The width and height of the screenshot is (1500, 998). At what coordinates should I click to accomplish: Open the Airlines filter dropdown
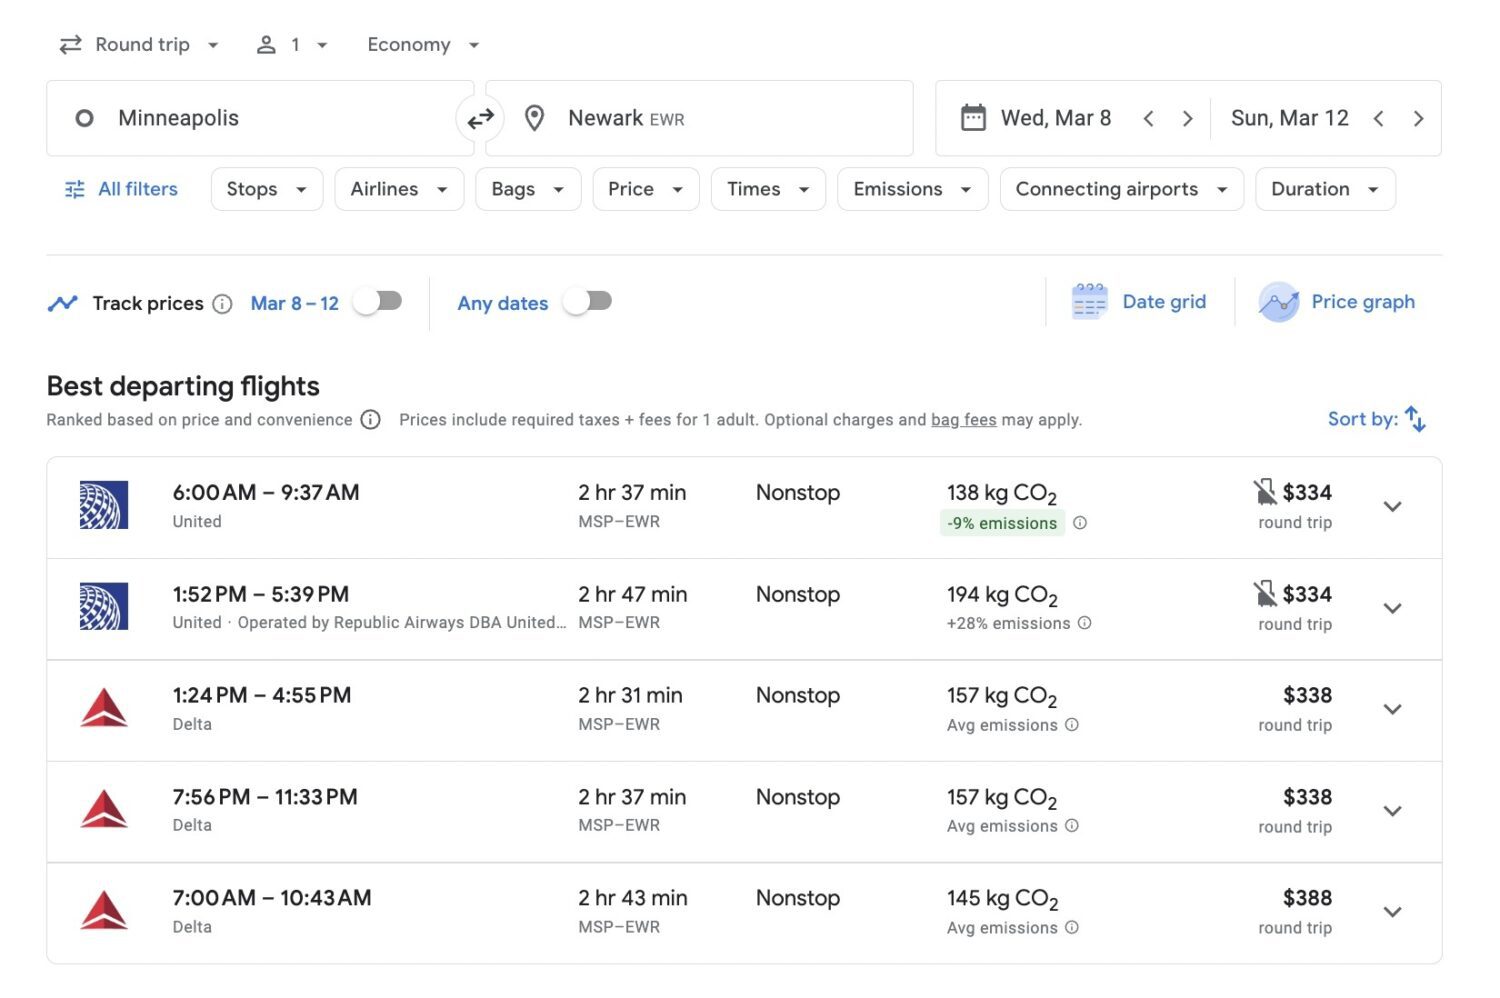click(x=398, y=189)
